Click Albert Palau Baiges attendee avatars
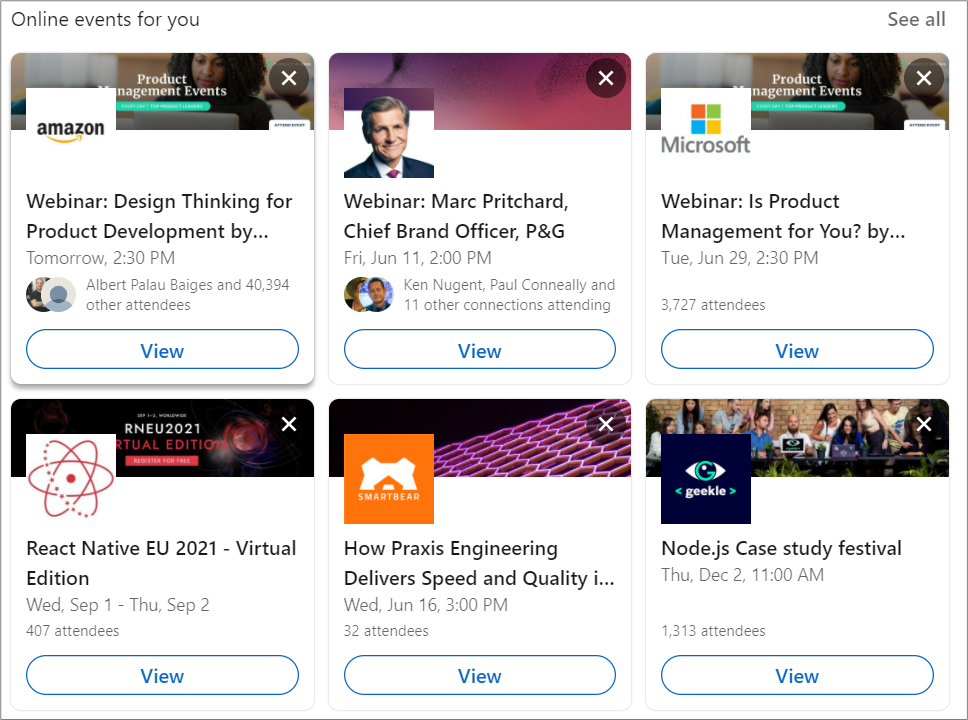The height and width of the screenshot is (720, 968). pos(51,294)
